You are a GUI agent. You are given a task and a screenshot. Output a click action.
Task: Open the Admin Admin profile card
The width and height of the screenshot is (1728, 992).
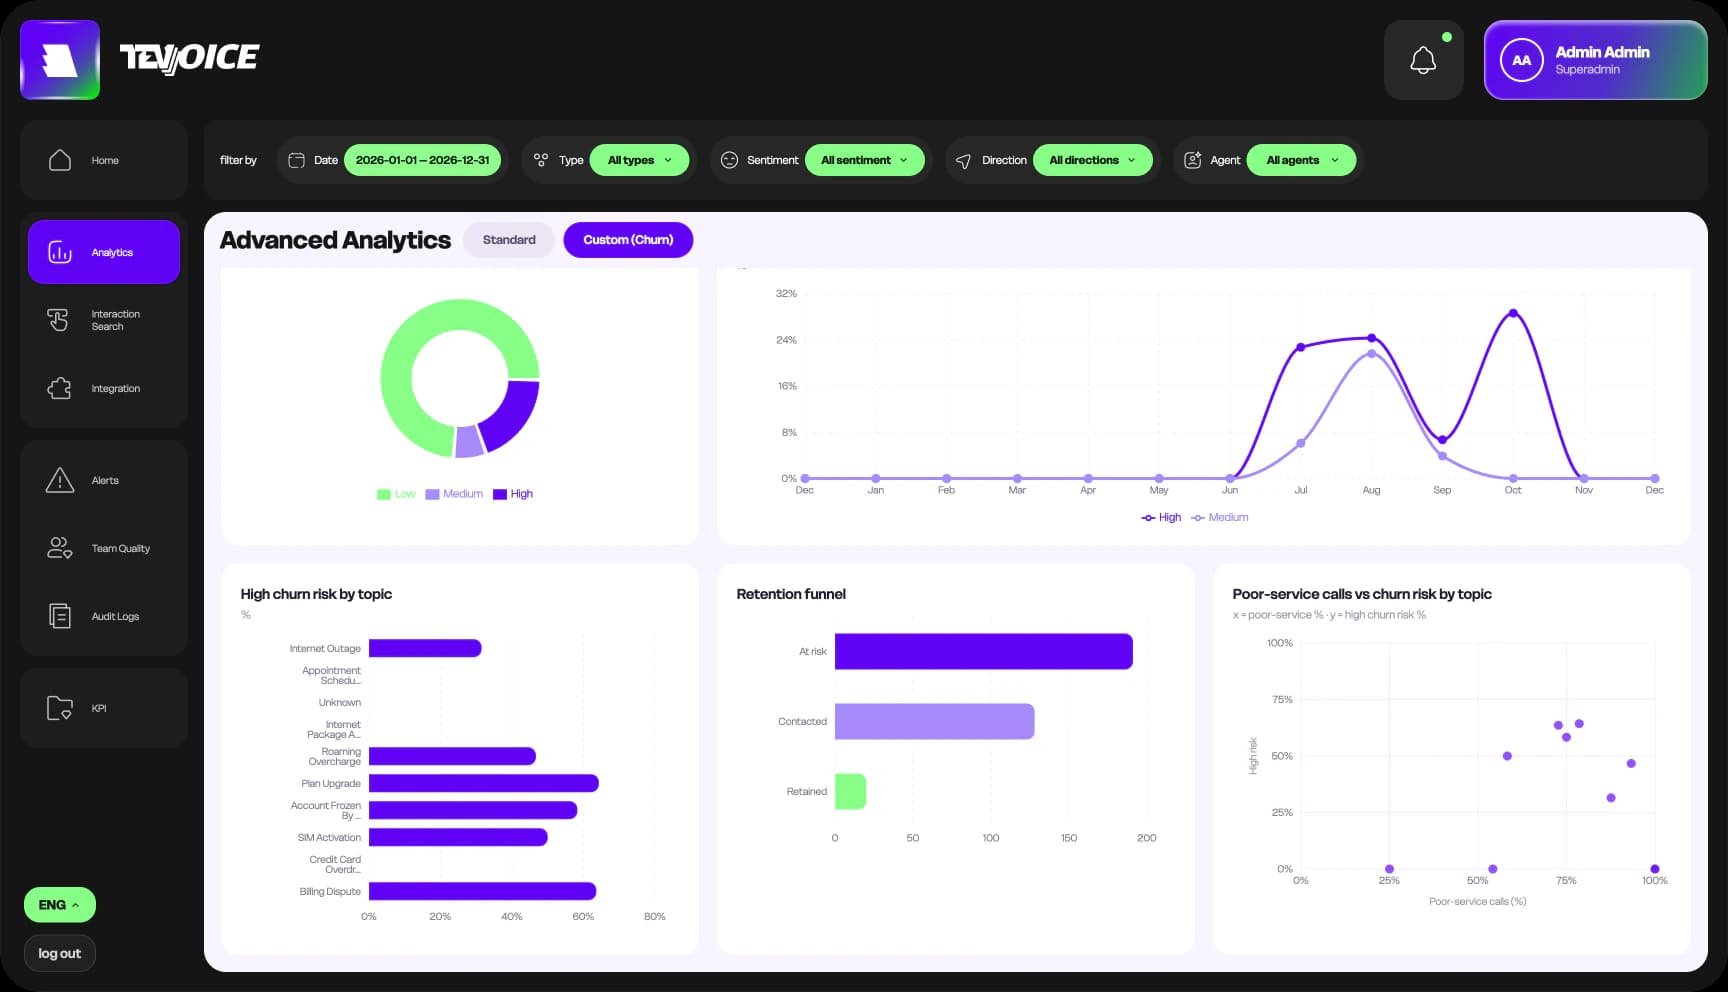tap(1595, 60)
